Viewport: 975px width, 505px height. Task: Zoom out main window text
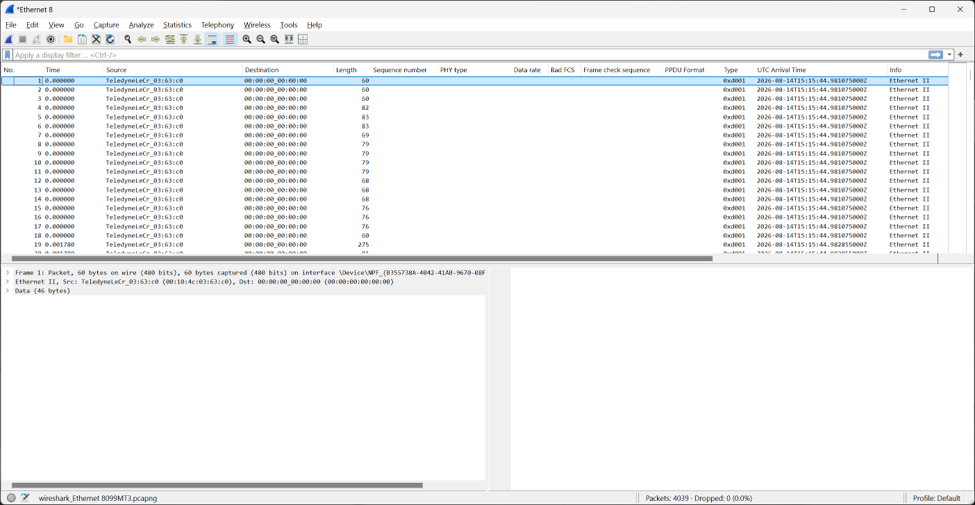point(261,39)
